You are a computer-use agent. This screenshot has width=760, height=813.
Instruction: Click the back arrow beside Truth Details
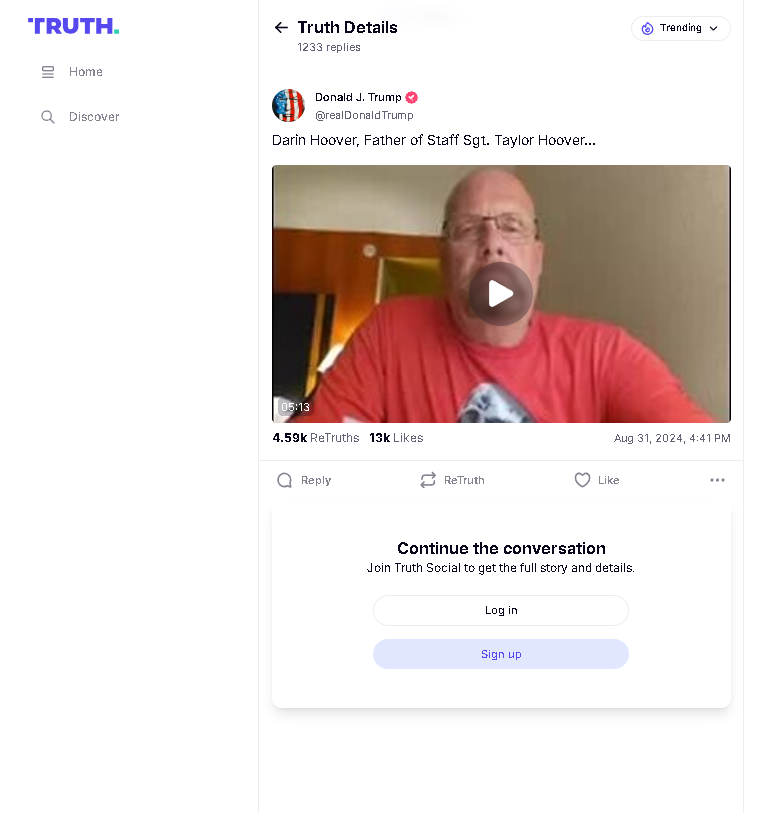(x=281, y=27)
